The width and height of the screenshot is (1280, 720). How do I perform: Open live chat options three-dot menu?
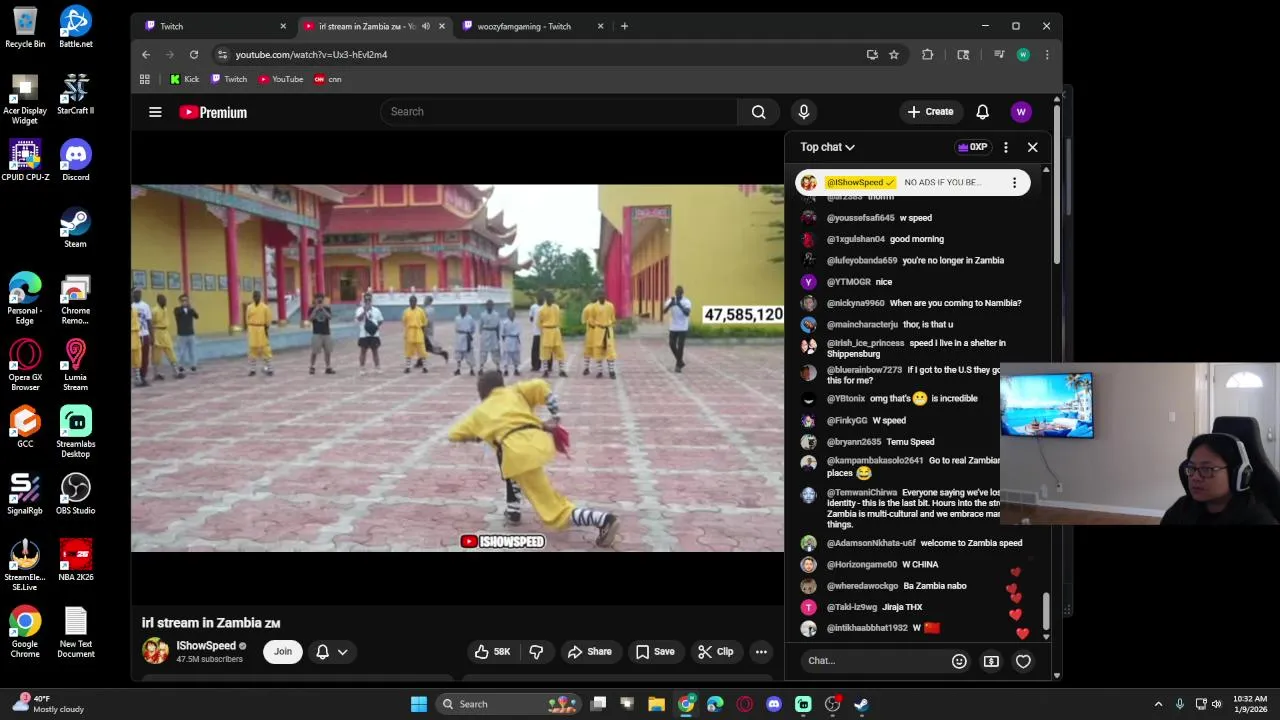click(x=1005, y=147)
